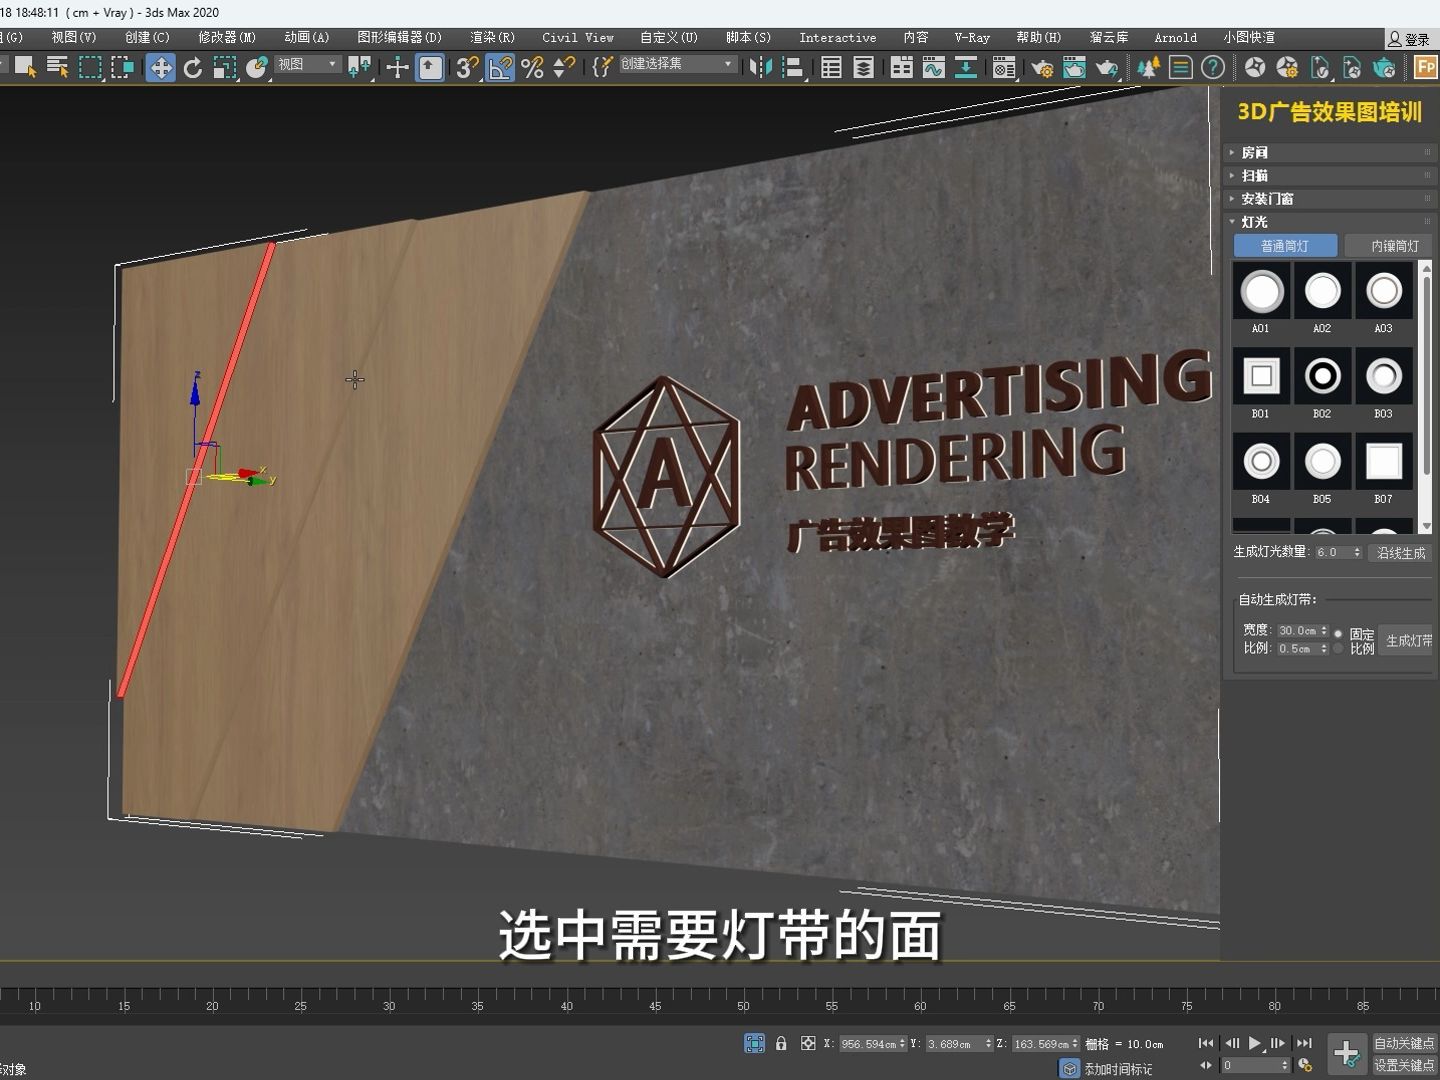Image resolution: width=1440 pixels, height=1080 pixels.
Task: Click the 自动关键点 button
Action: click(x=1404, y=1043)
